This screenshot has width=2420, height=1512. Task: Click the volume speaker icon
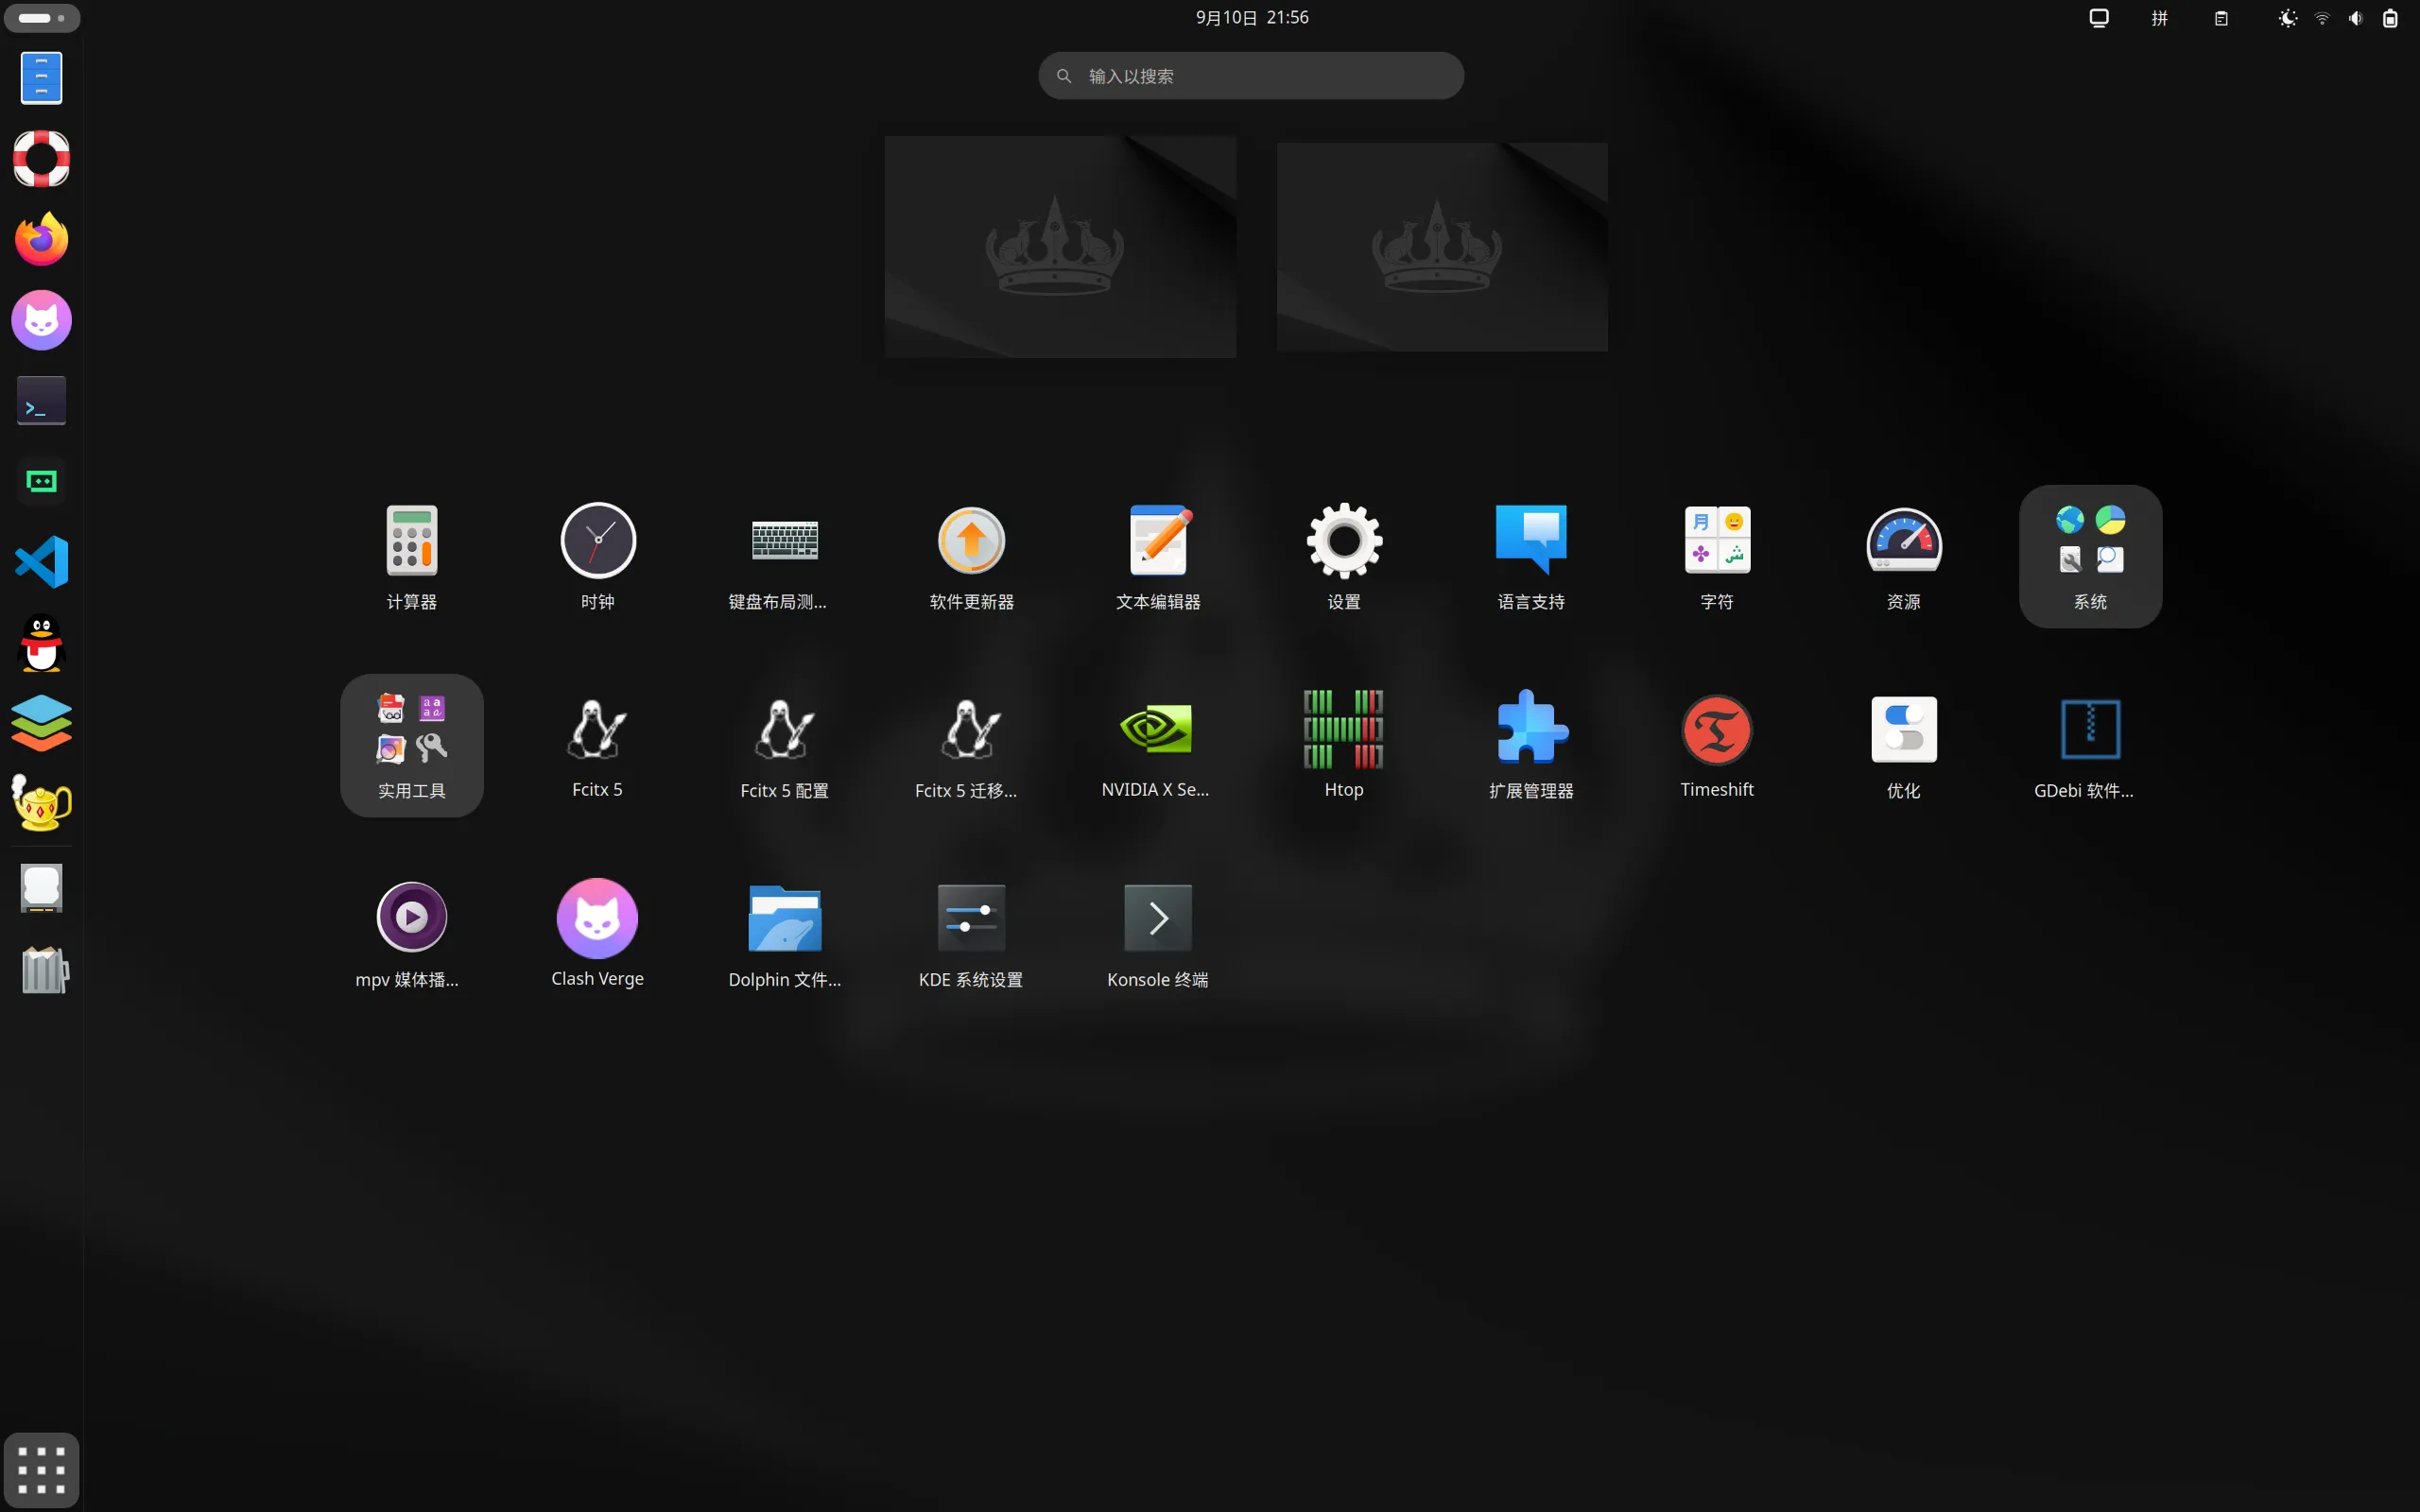click(2356, 18)
